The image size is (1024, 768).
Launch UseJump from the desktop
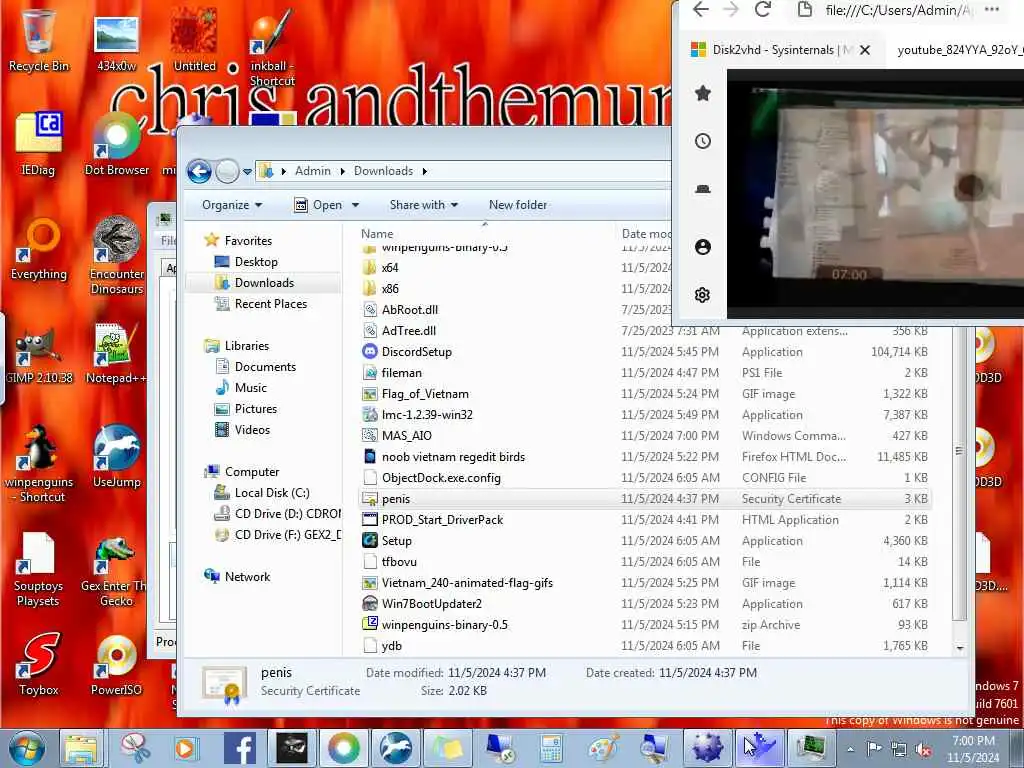click(x=116, y=457)
